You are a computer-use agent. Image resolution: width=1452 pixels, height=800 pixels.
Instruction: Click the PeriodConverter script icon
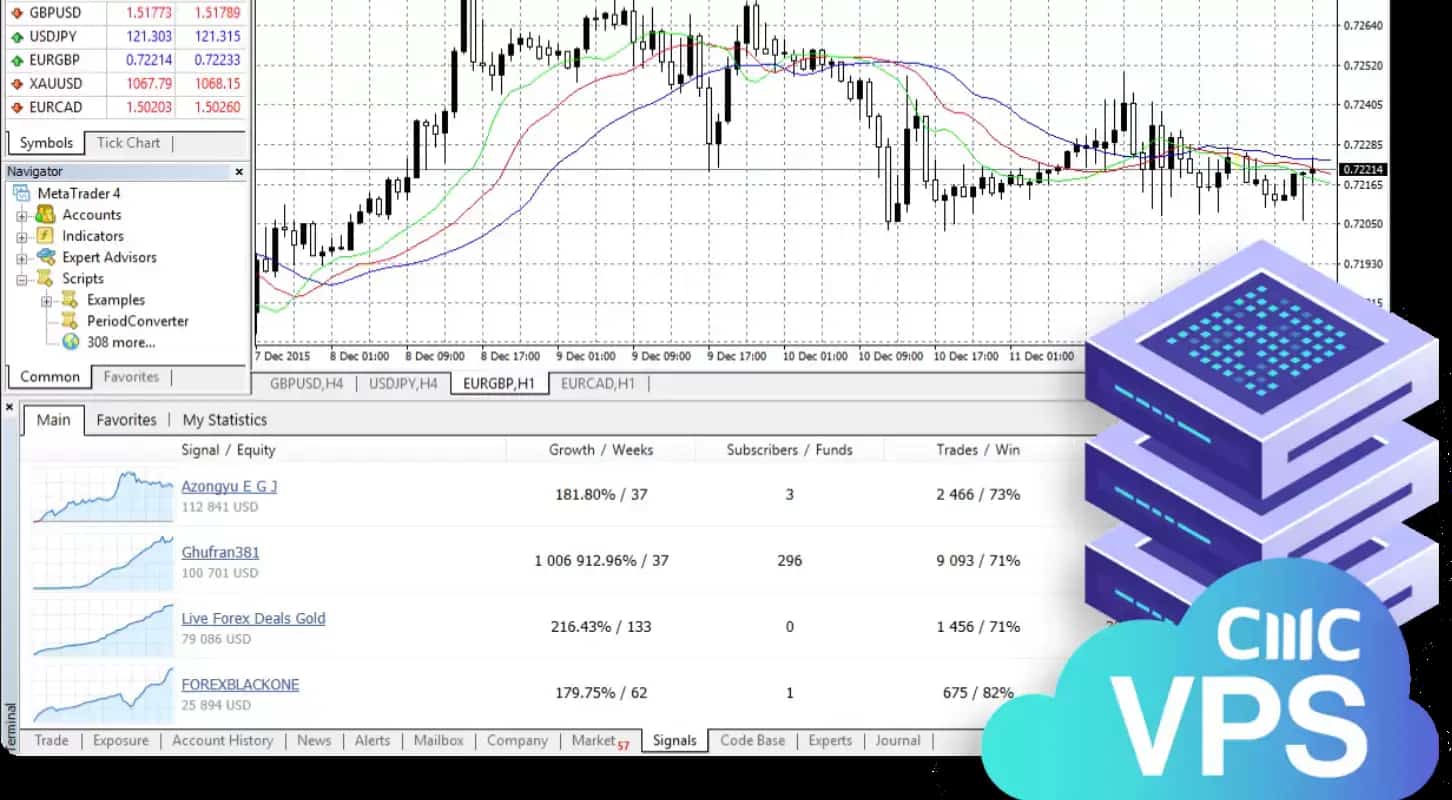pyautogui.click(x=70, y=321)
